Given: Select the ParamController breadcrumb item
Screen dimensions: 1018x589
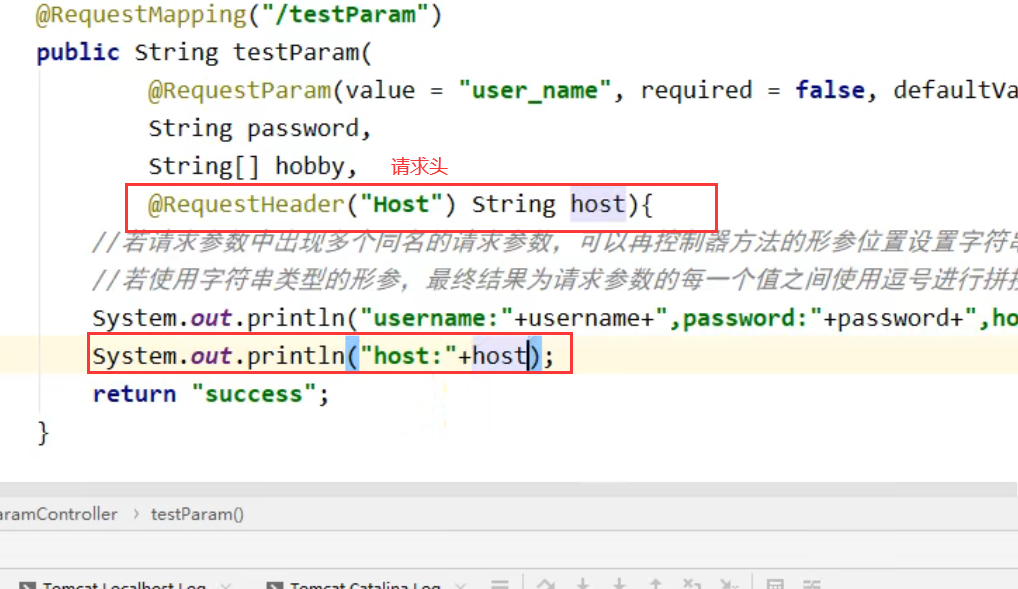Looking at the screenshot, I should click(58, 514).
